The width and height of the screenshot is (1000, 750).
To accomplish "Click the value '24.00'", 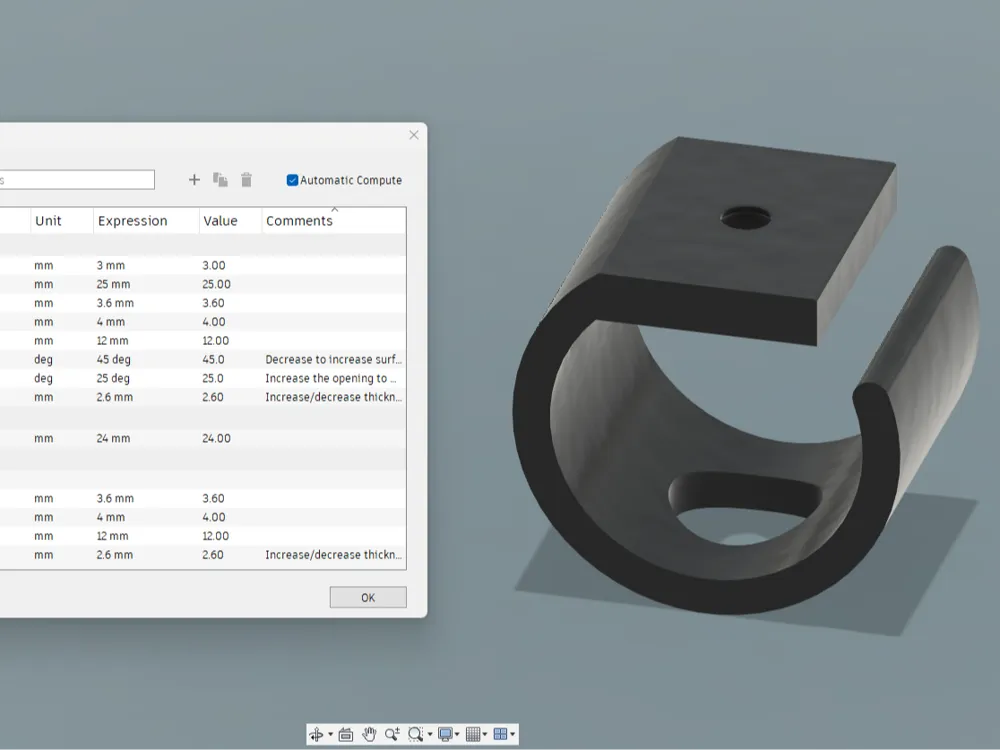I will 216,439.
